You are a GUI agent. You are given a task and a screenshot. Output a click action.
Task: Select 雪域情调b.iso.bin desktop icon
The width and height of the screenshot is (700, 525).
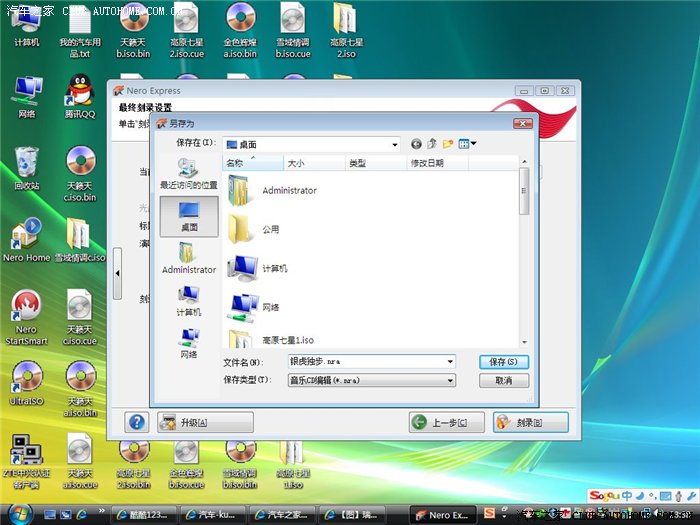coord(240,464)
